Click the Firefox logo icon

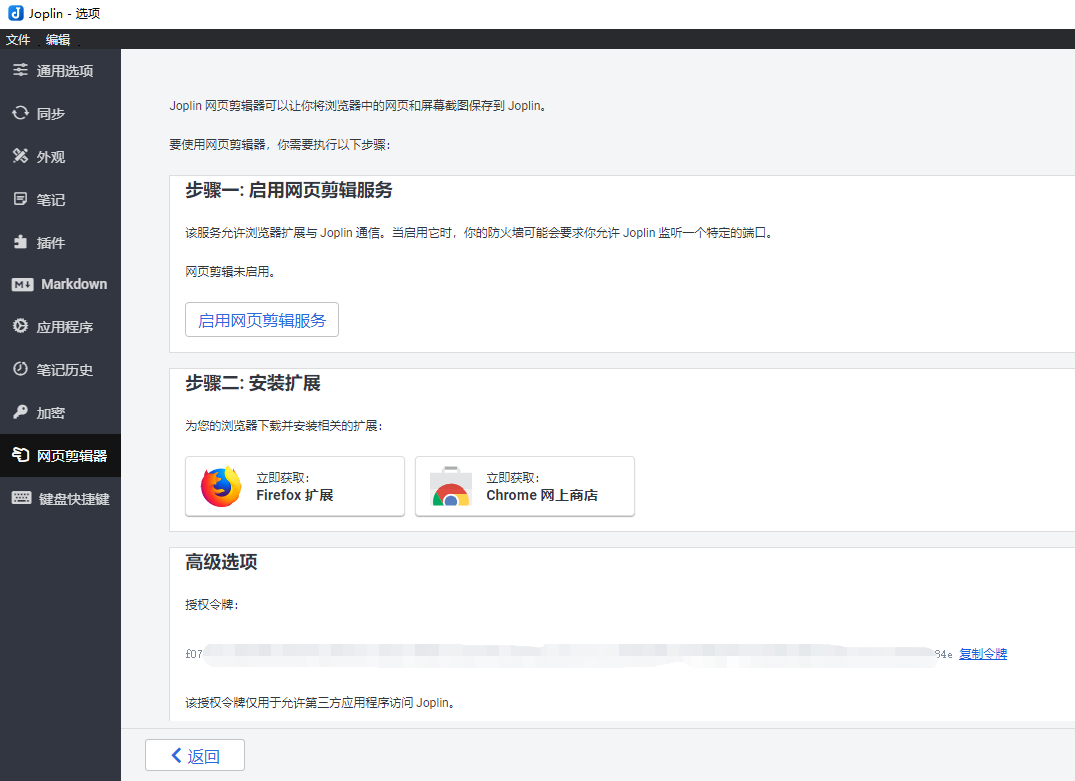(221, 486)
